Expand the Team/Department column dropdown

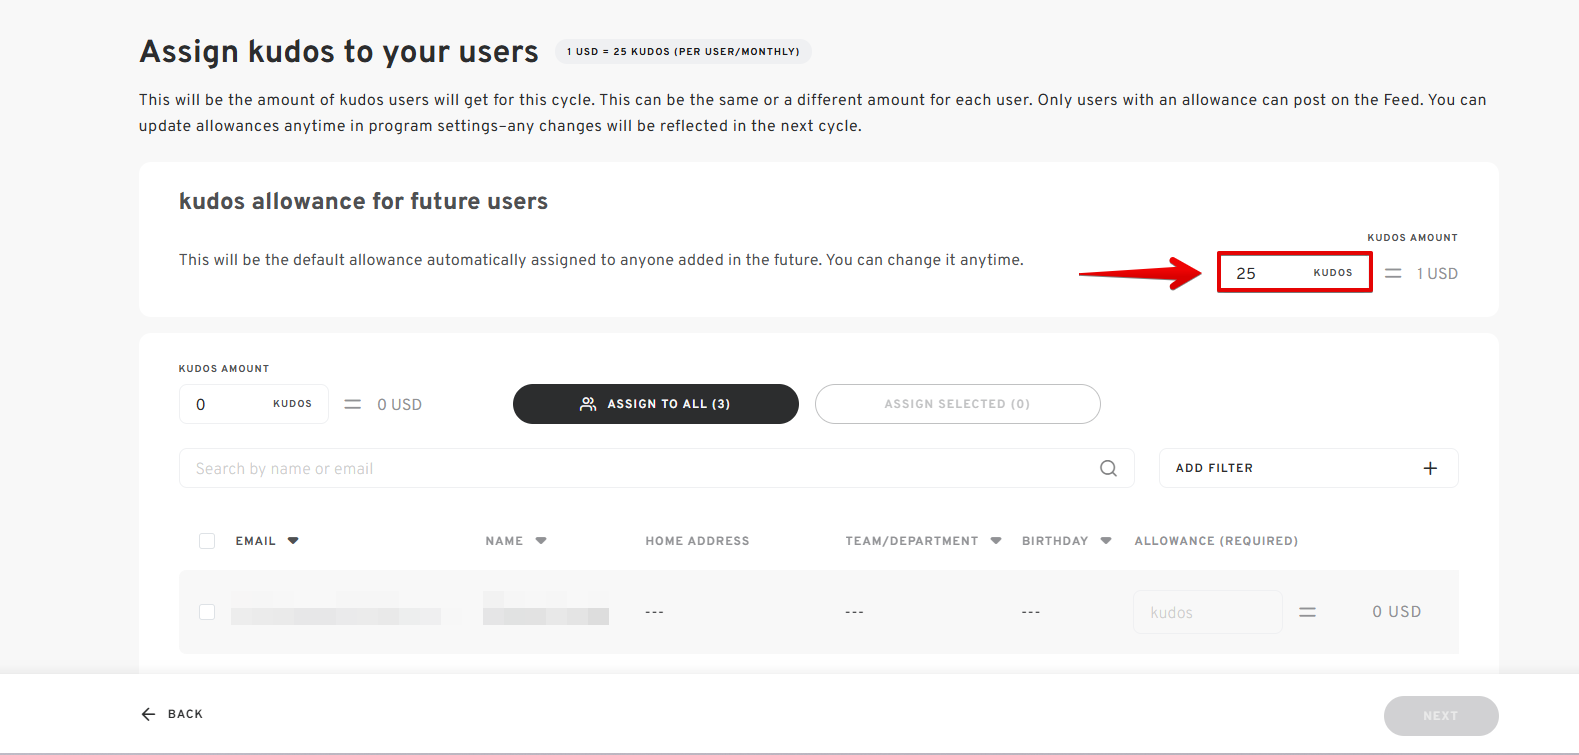point(996,541)
